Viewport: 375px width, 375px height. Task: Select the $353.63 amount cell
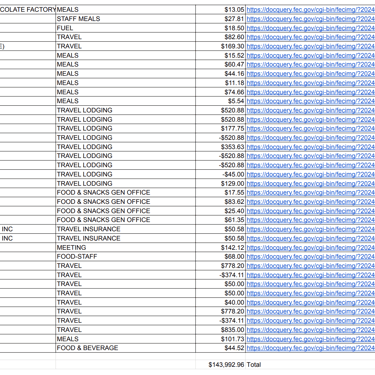tap(221, 147)
